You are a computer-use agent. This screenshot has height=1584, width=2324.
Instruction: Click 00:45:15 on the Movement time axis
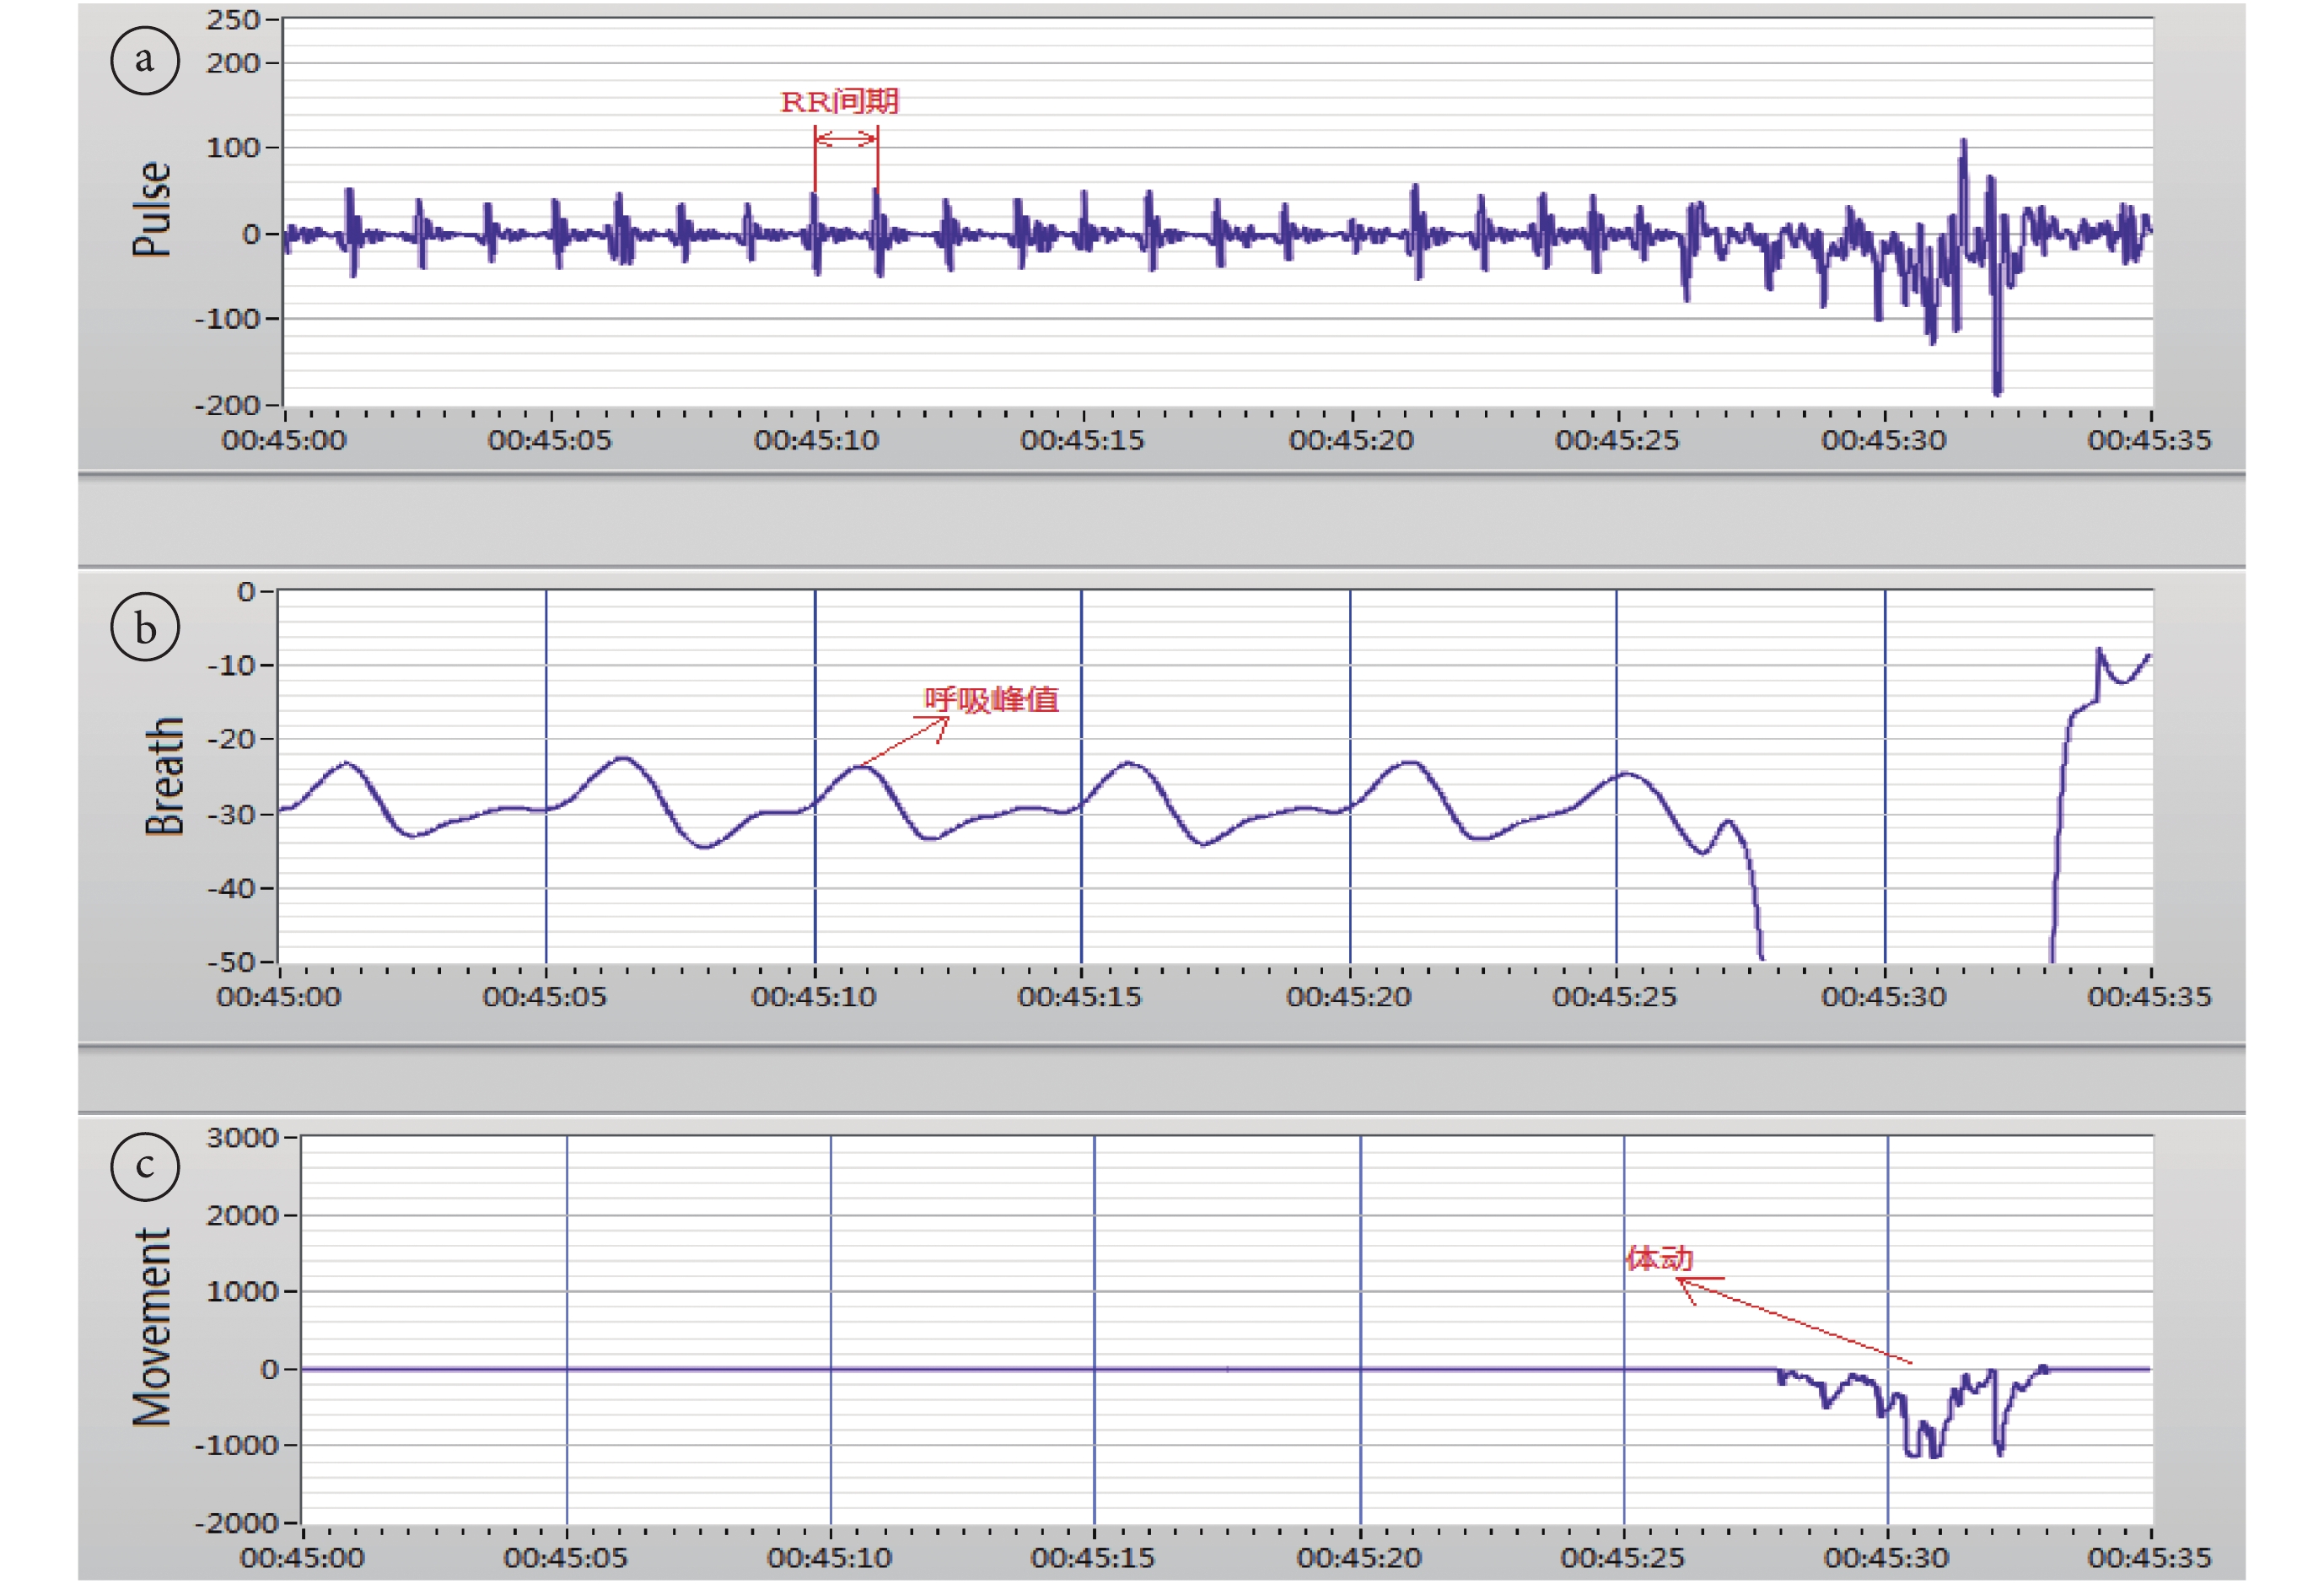tap(1093, 1557)
